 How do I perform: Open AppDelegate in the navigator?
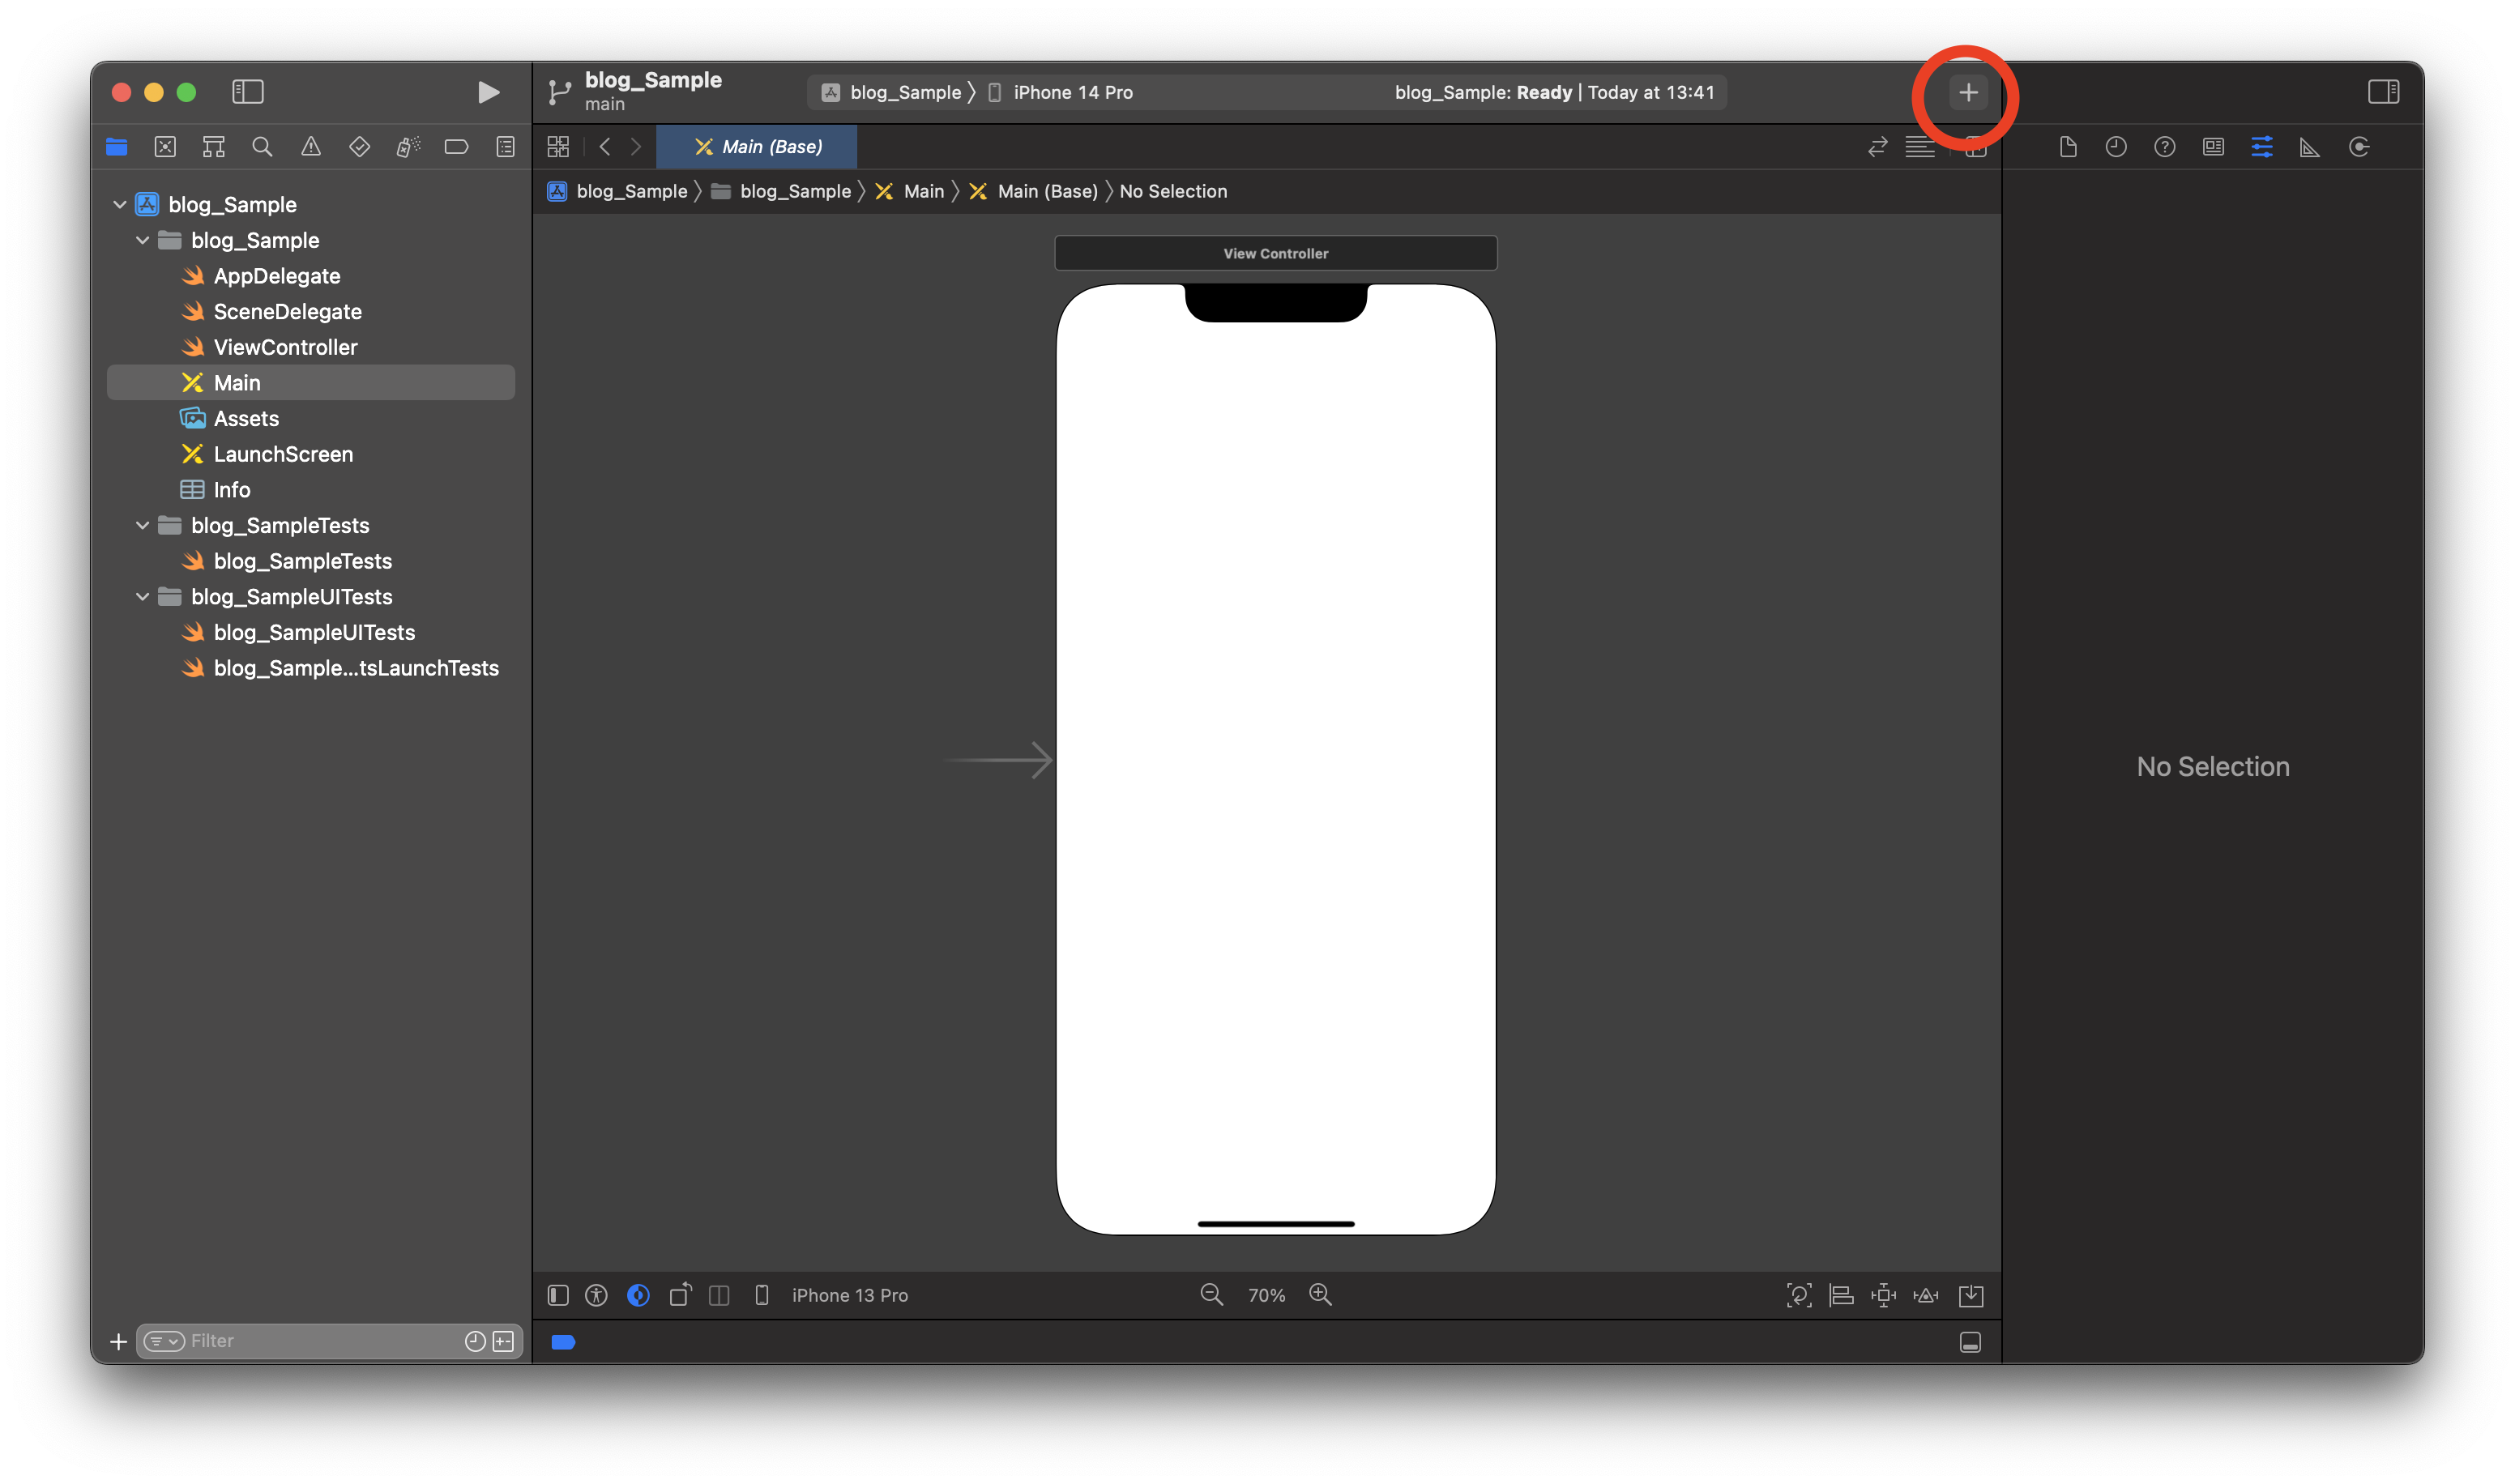point(276,276)
